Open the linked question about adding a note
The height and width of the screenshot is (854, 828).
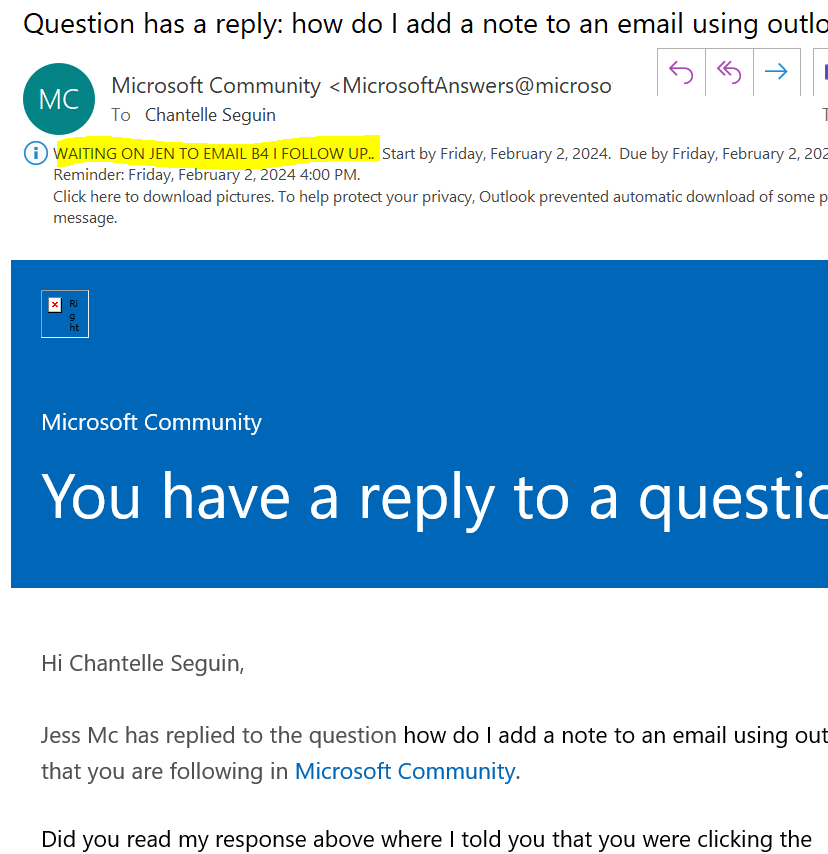click(x=616, y=735)
